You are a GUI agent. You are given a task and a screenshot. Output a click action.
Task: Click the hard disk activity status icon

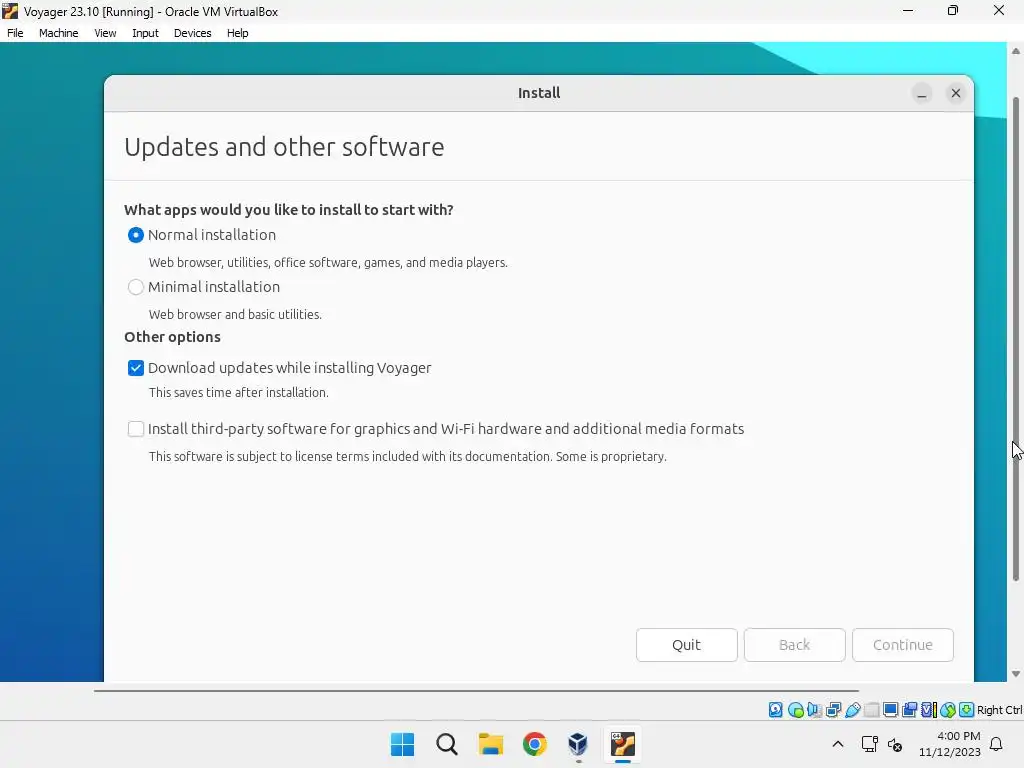[x=775, y=710]
